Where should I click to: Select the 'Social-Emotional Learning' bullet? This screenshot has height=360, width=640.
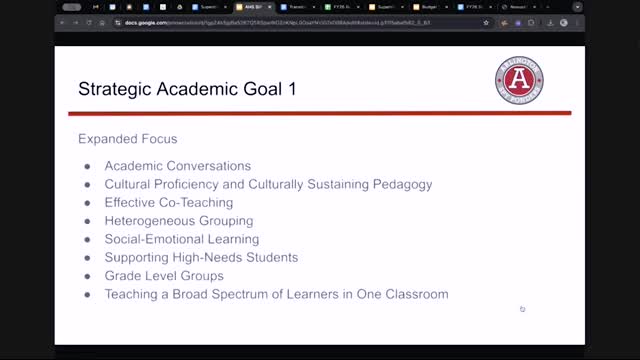(182, 239)
